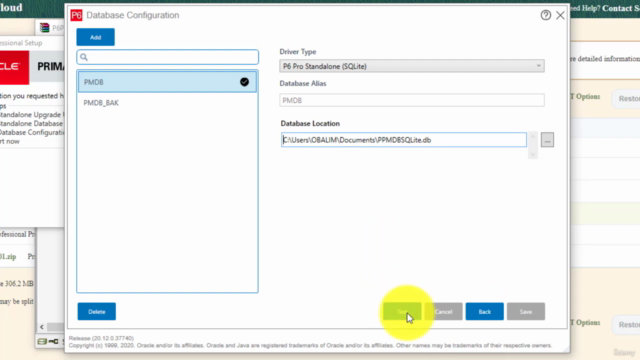The height and width of the screenshot is (360, 640).
Task: Click the search magnifier icon
Action: pos(84,57)
